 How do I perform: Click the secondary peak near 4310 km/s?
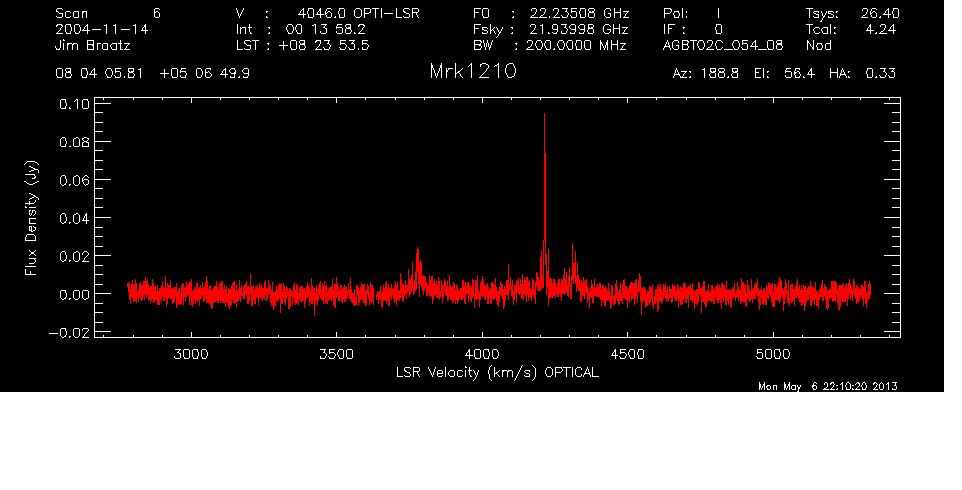click(574, 267)
